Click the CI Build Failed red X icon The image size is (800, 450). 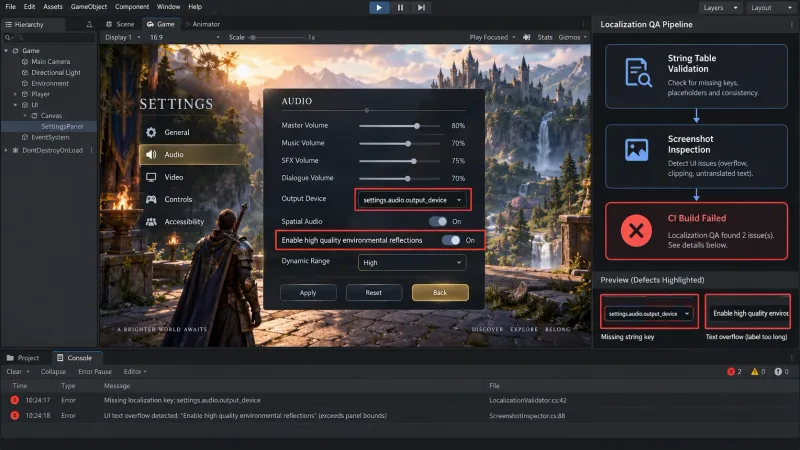pyautogui.click(x=636, y=231)
